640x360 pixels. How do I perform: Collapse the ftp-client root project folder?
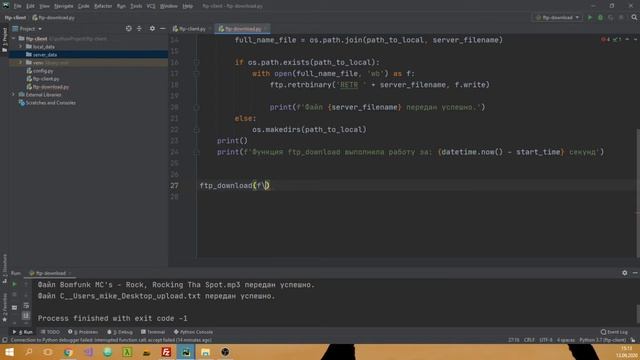point(14,39)
